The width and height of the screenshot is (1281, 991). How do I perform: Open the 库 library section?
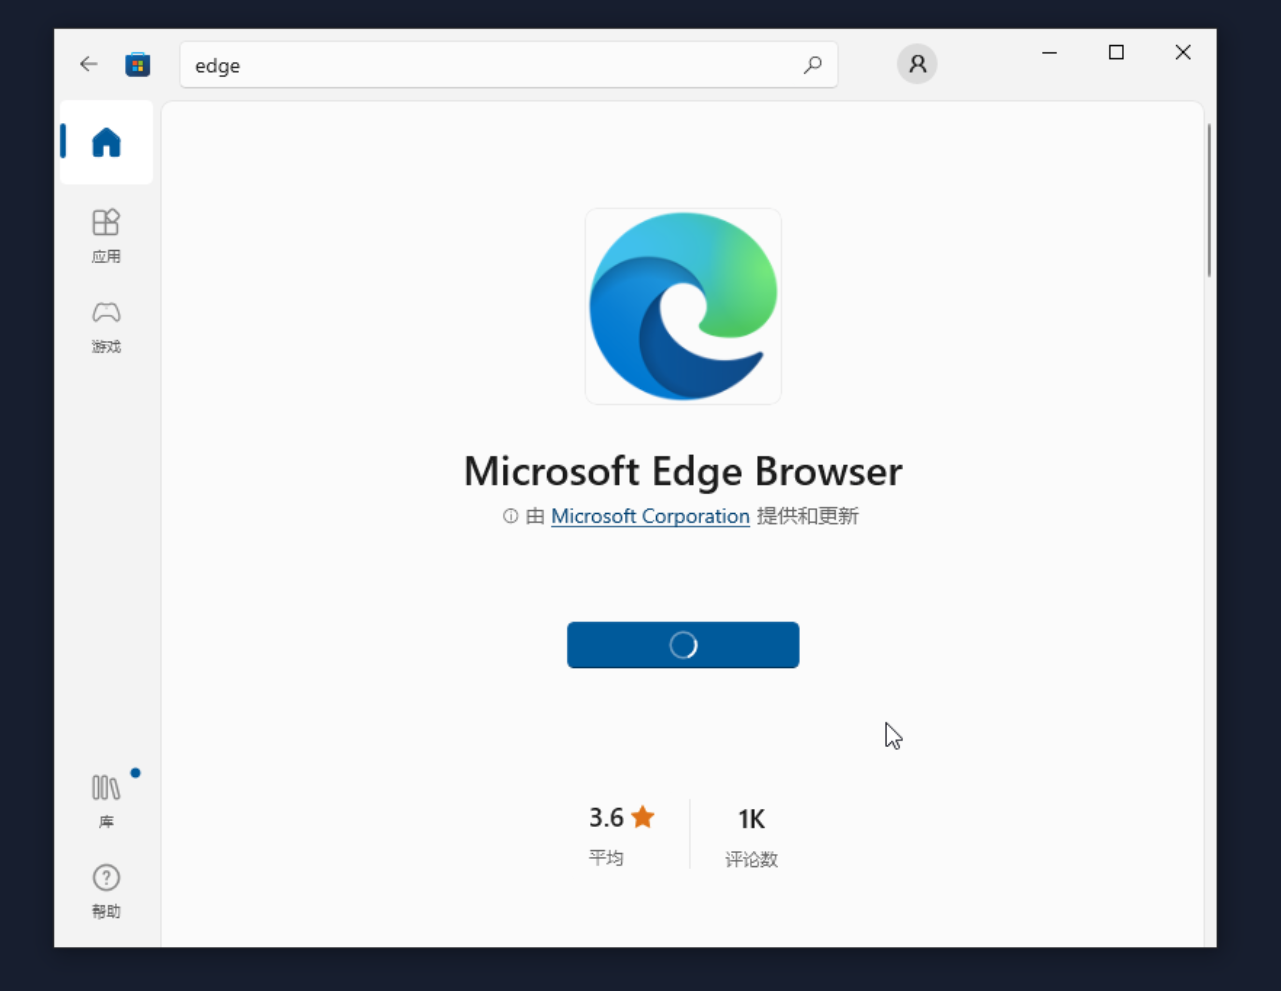point(106,801)
